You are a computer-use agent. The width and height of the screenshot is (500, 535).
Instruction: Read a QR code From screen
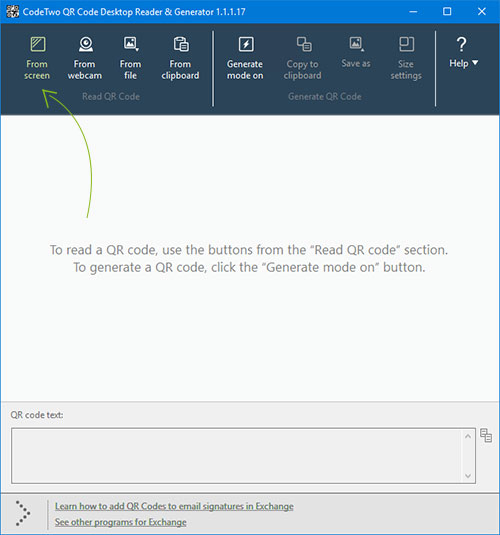pos(37,58)
